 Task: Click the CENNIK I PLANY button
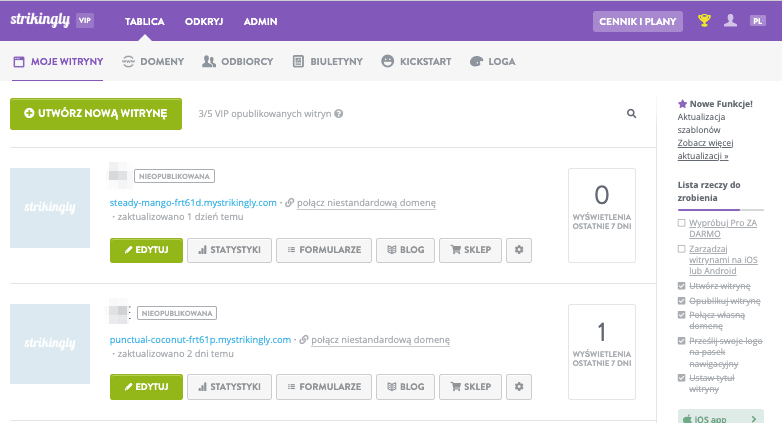coord(637,21)
